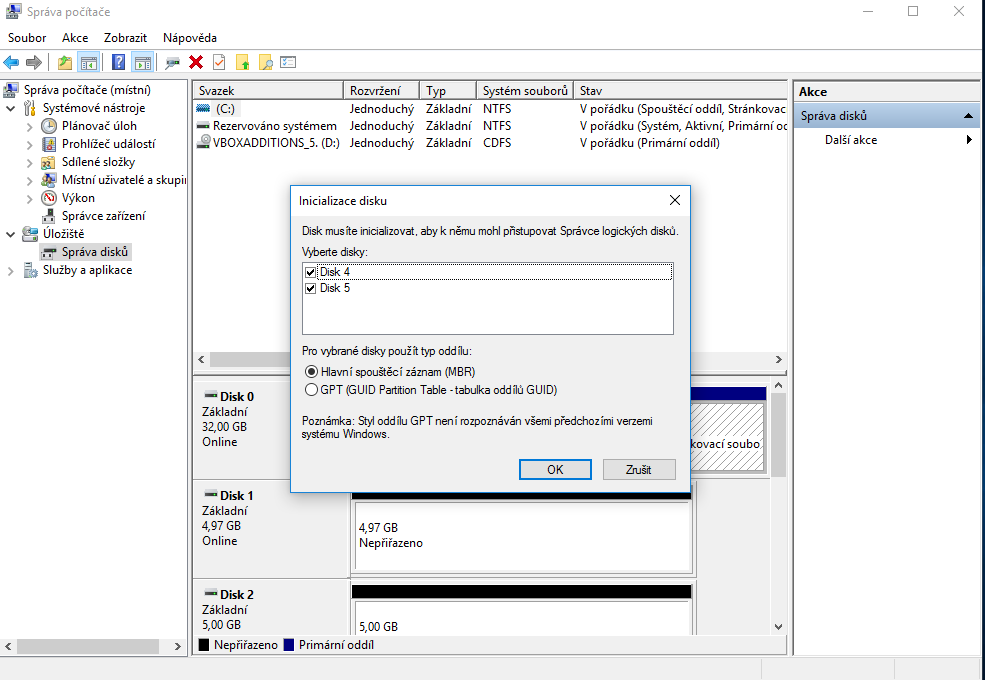Image resolution: width=985 pixels, height=680 pixels.
Task: Collapse the Správa disků actions section
Action: point(967,116)
